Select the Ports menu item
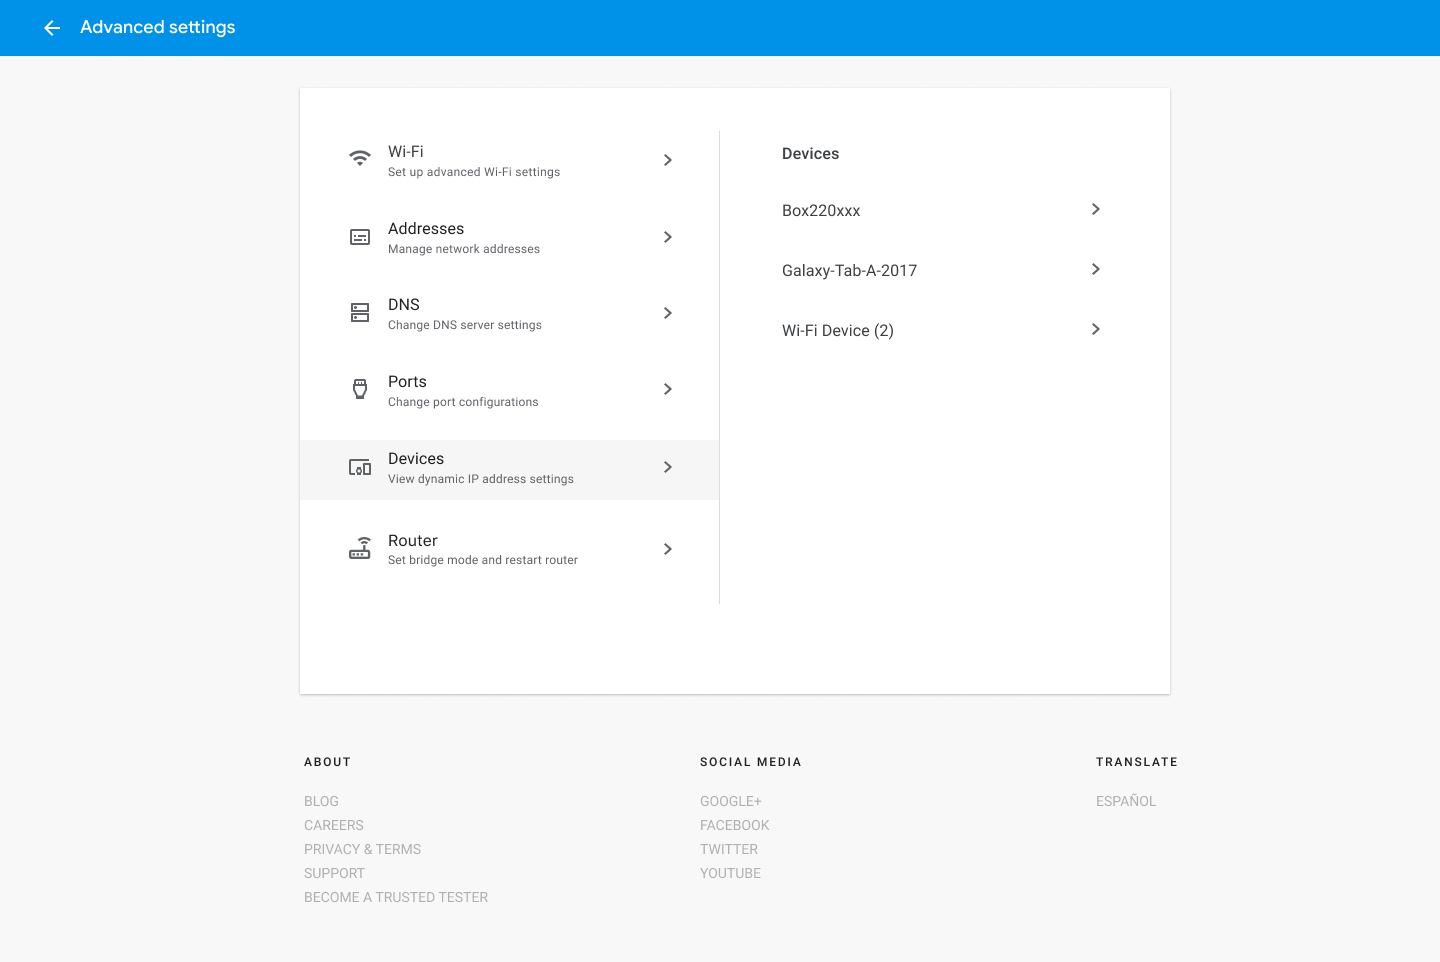 510,390
